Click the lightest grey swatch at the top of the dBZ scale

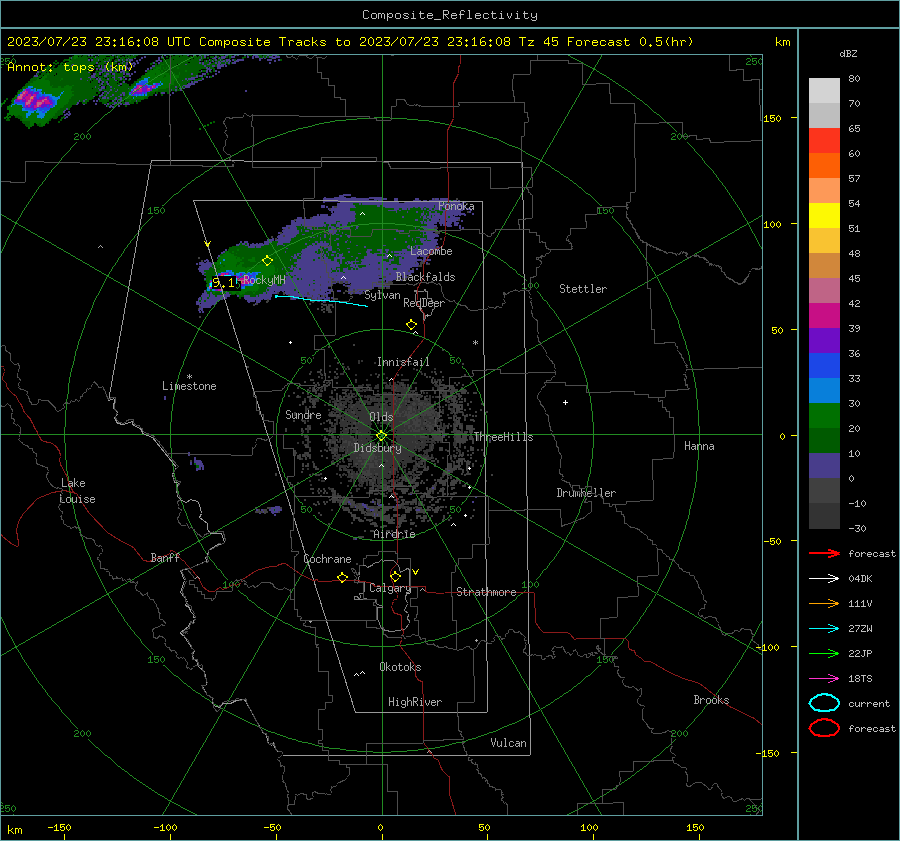[x=824, y=91]
